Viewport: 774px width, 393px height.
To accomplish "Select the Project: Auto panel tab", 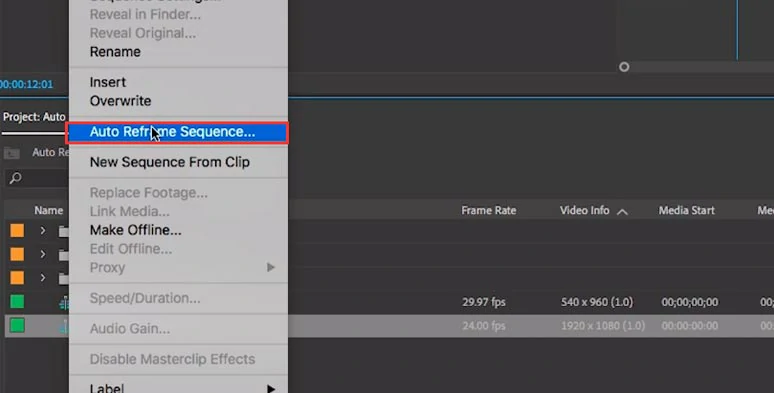I will click(x=34, y=117).
